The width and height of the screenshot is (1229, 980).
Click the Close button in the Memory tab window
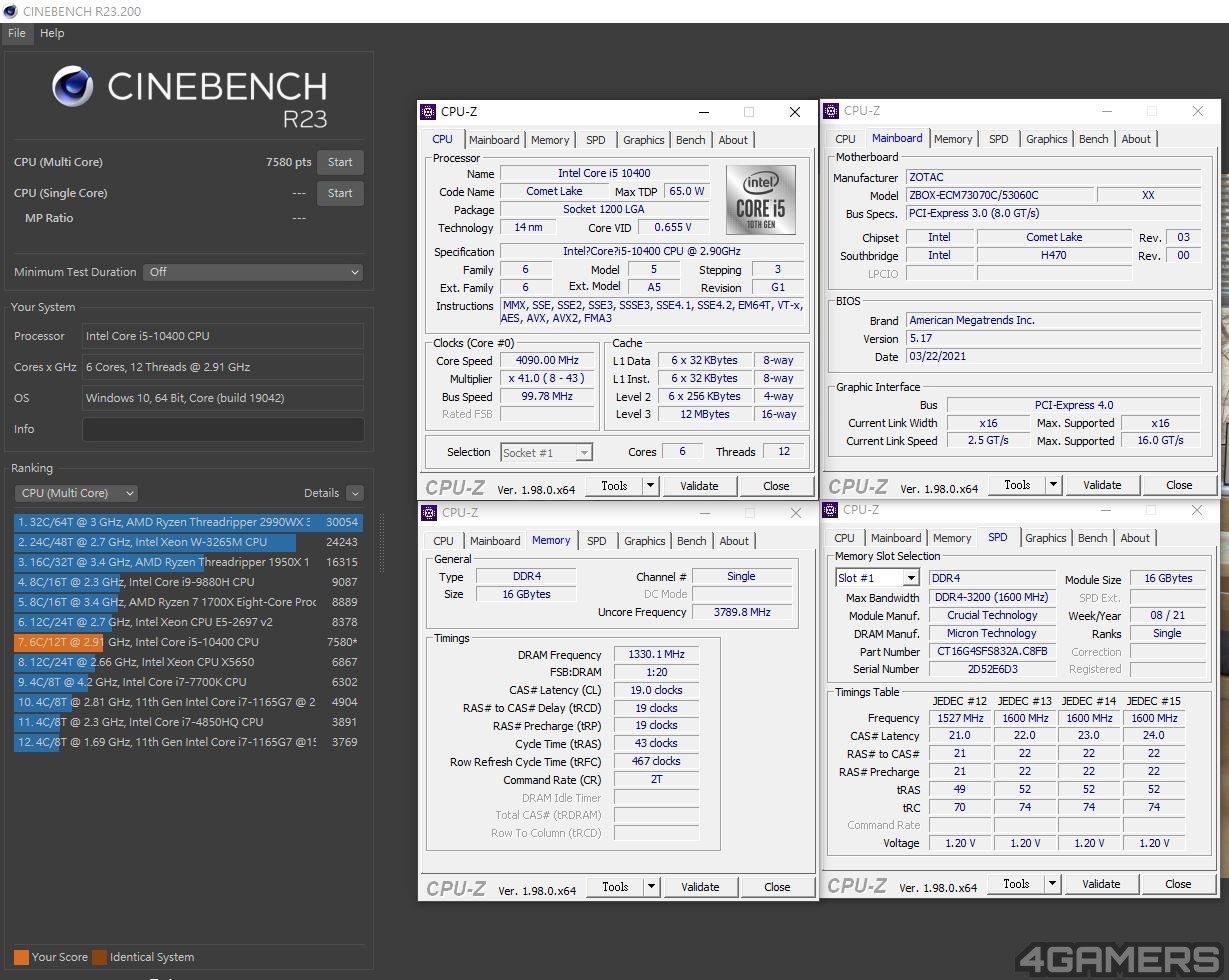(777, 887)
